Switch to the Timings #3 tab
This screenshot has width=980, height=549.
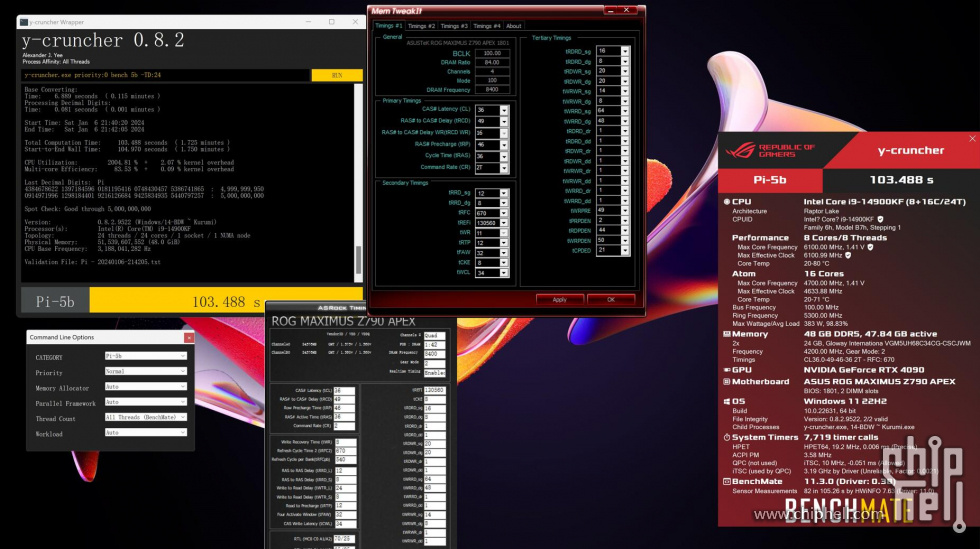454,26
